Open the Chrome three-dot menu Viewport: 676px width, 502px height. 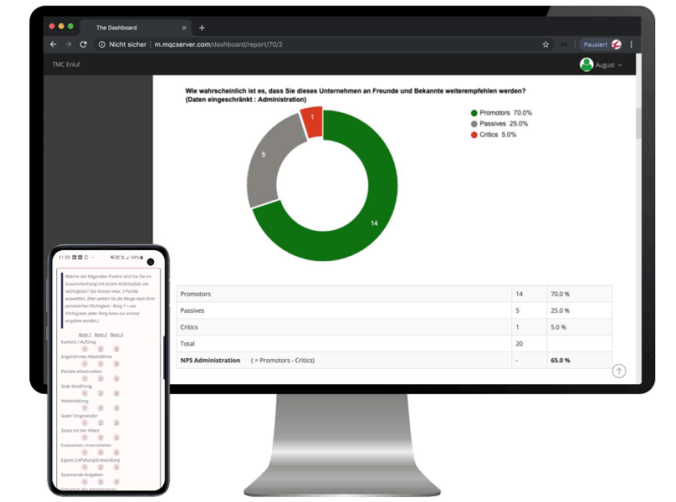pos(631,44)
